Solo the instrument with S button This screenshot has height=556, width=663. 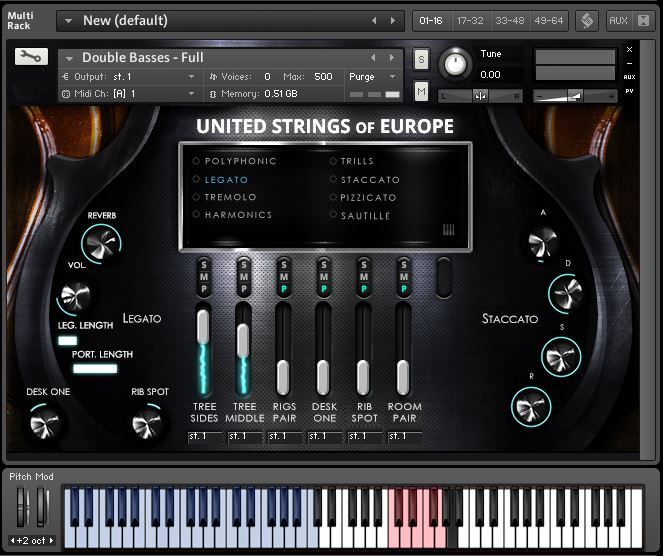[x=421, y=59]
